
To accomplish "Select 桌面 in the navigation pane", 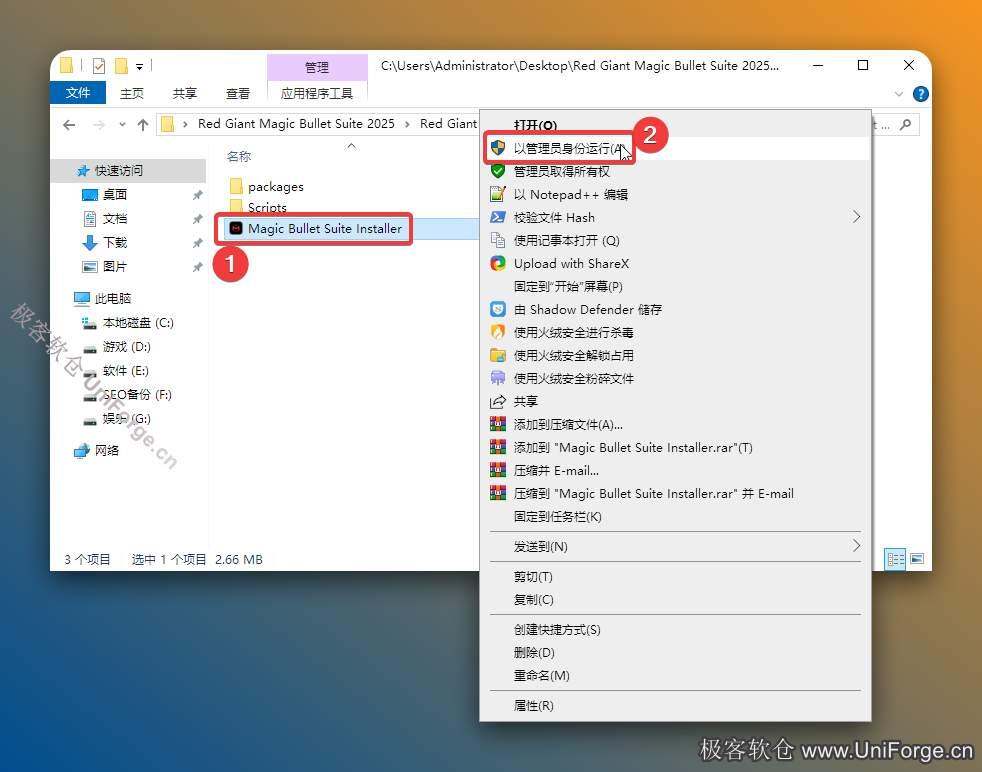I will tap(115, 195).
